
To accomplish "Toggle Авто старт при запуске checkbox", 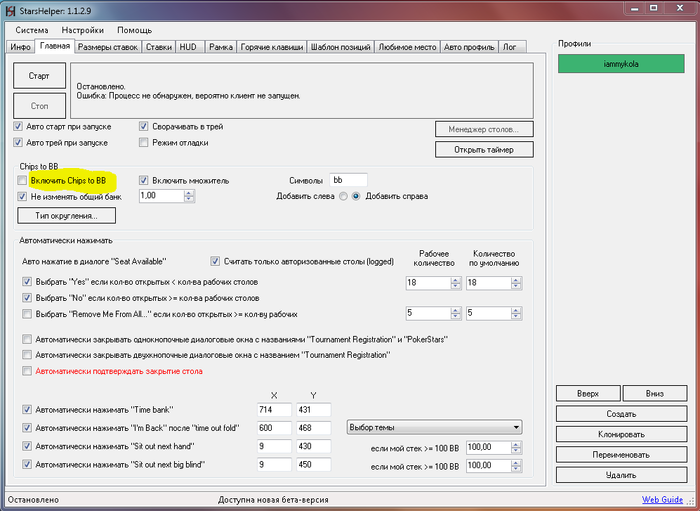I will 18,127.
